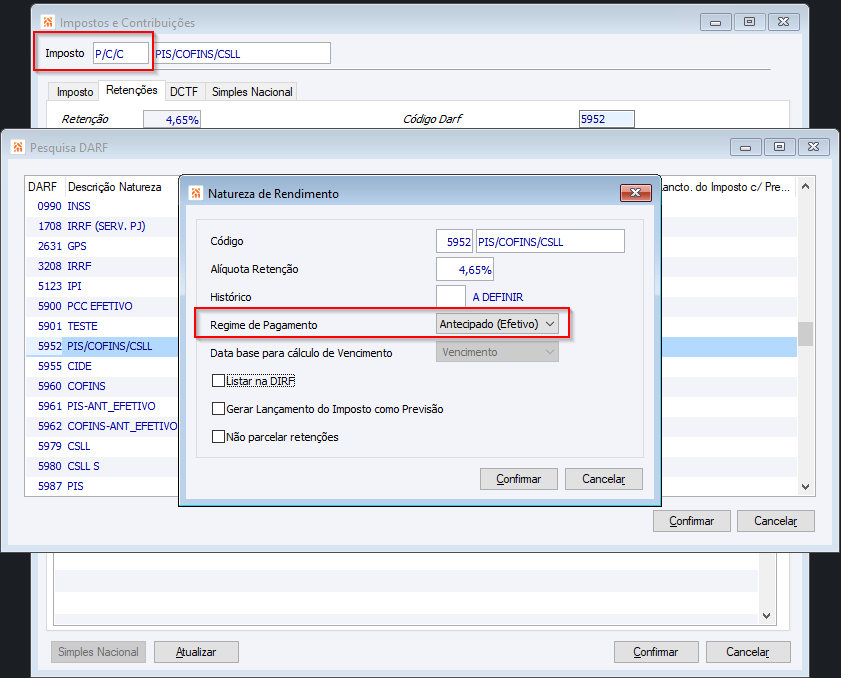The width and height of the screenshot is (841, 678).
Task: Minimize the Impostos e Contribuições window
Action: (x=715, y=22)
